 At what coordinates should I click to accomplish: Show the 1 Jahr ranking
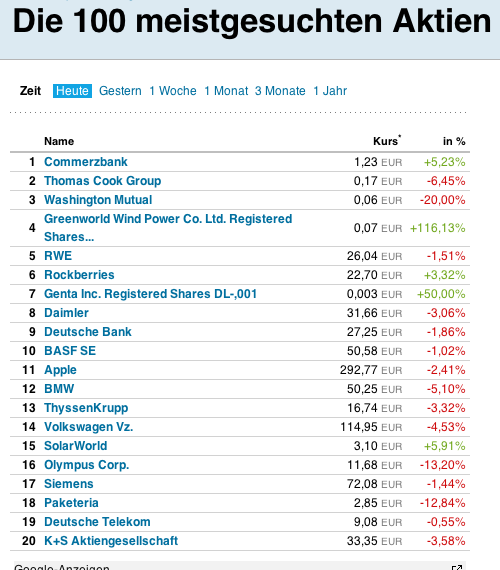tap(330, 91)
